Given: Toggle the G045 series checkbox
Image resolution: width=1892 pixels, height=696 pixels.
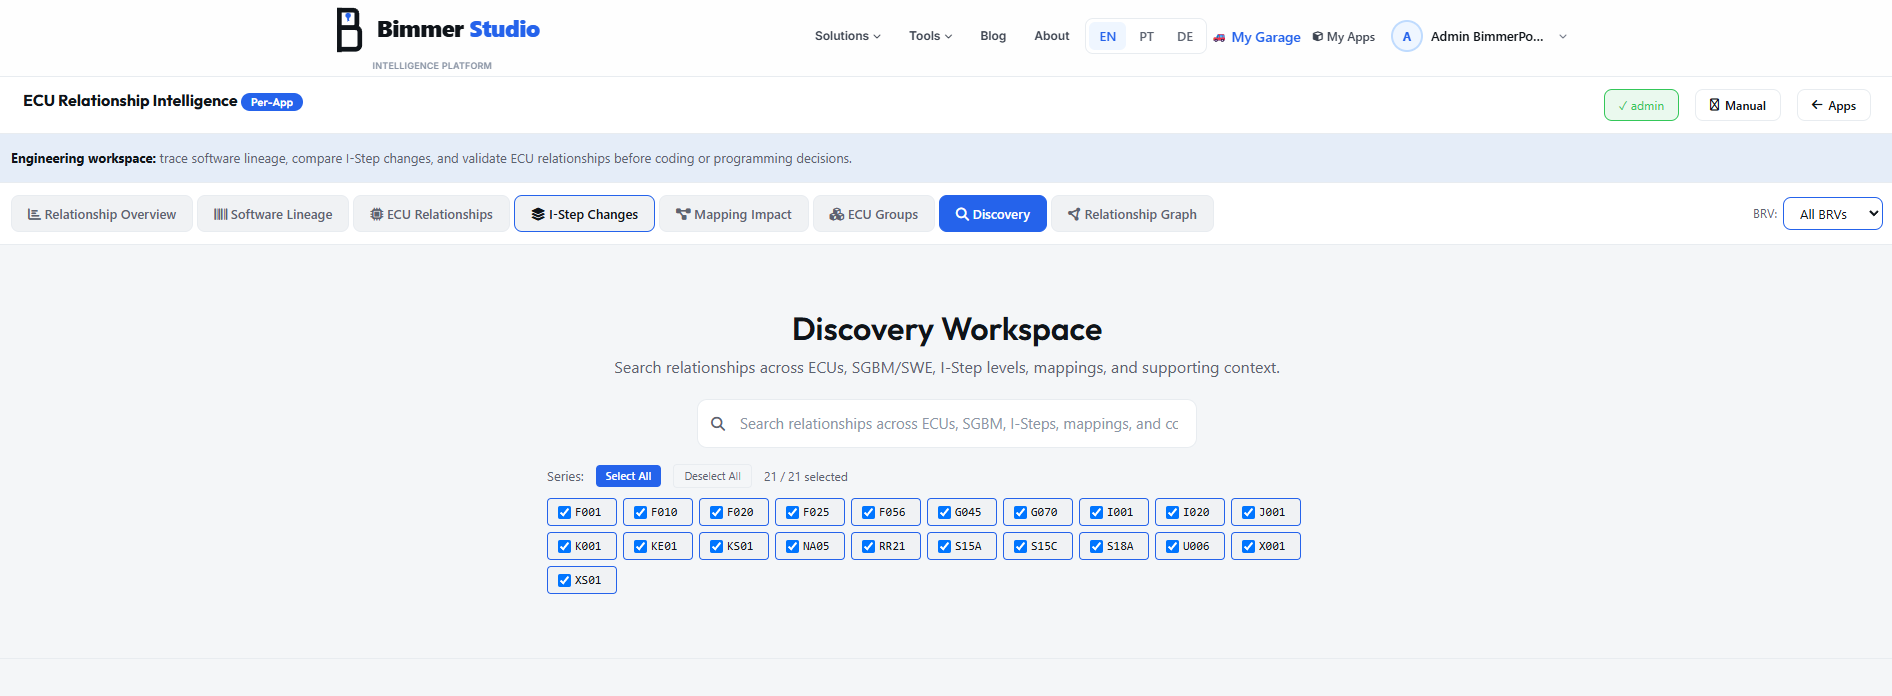Looking at the screenshot, I should click(x=944, y=512).
